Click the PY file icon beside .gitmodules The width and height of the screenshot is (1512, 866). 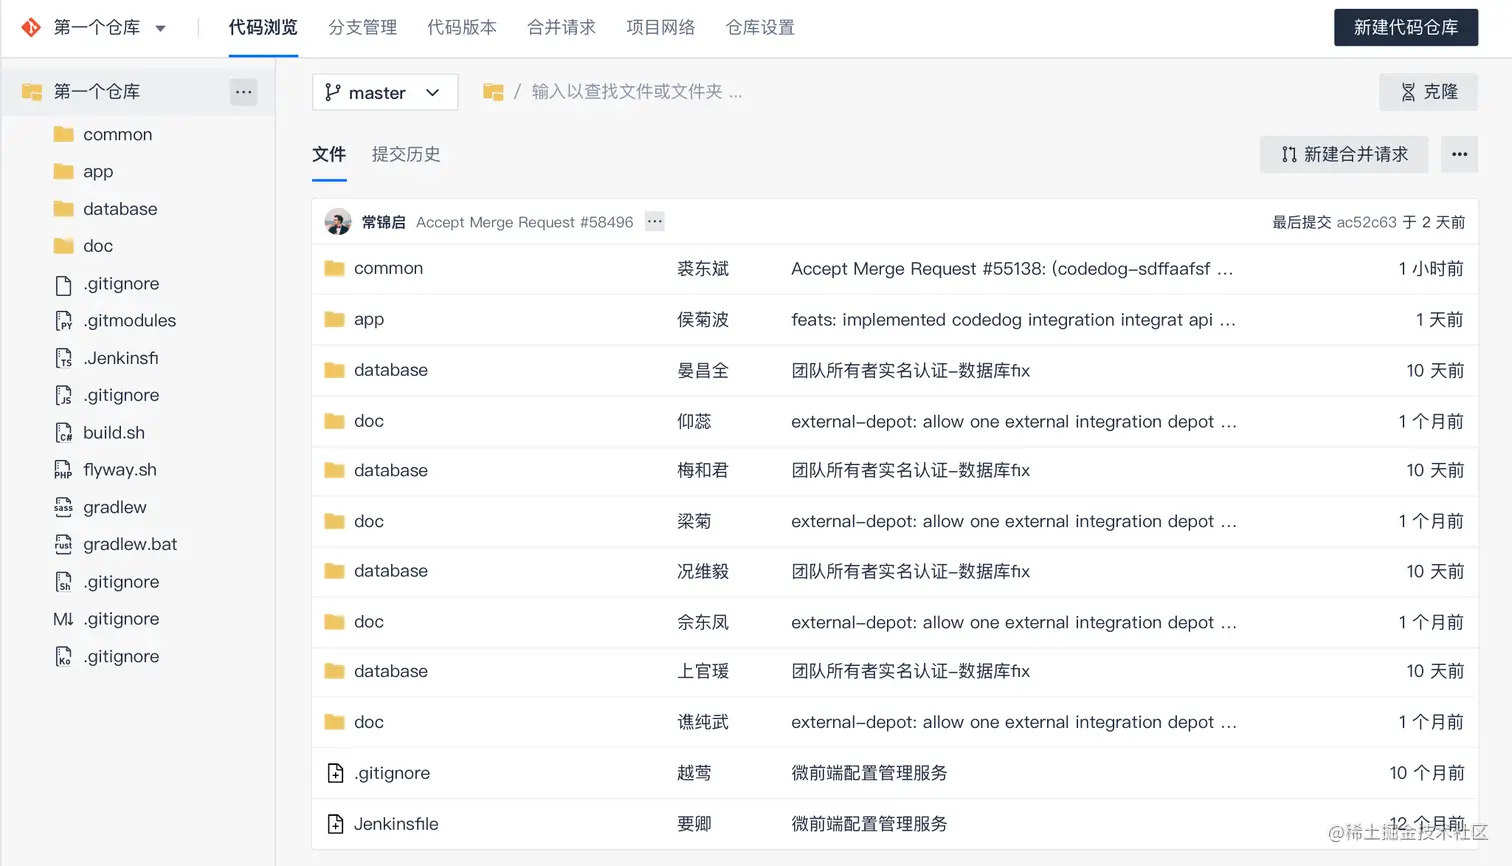coord(63,321)
